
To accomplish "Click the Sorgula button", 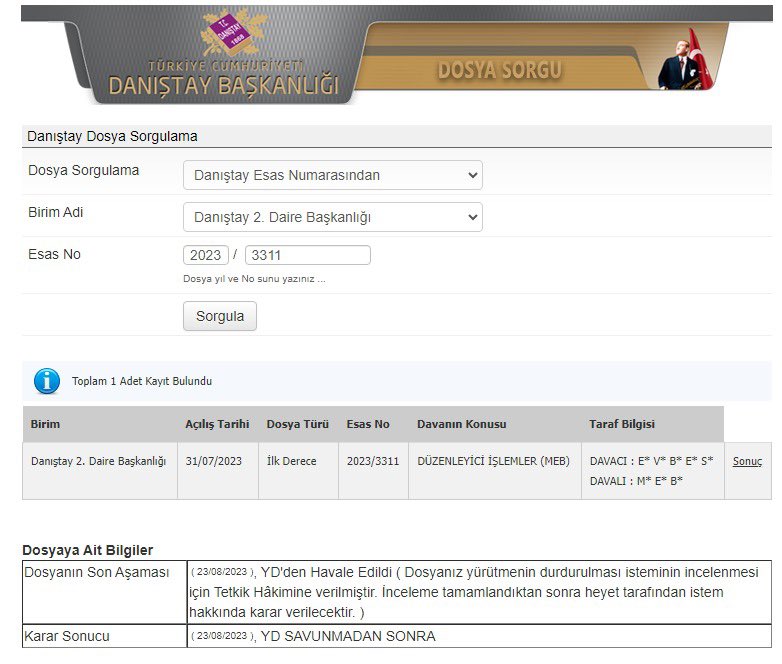I will pyautogui.click(x=220, y=316).
